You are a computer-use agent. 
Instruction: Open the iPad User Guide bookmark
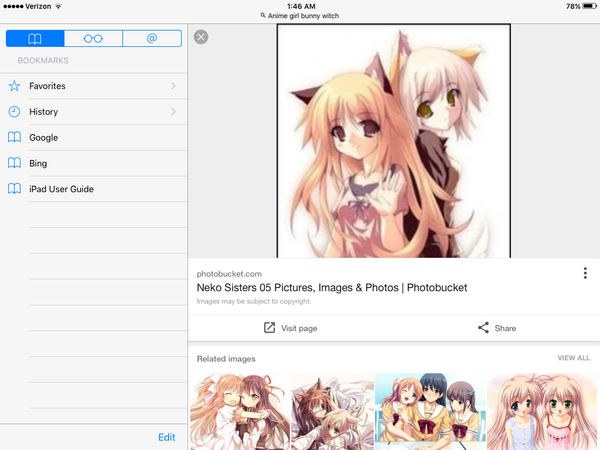click(94, 189)
